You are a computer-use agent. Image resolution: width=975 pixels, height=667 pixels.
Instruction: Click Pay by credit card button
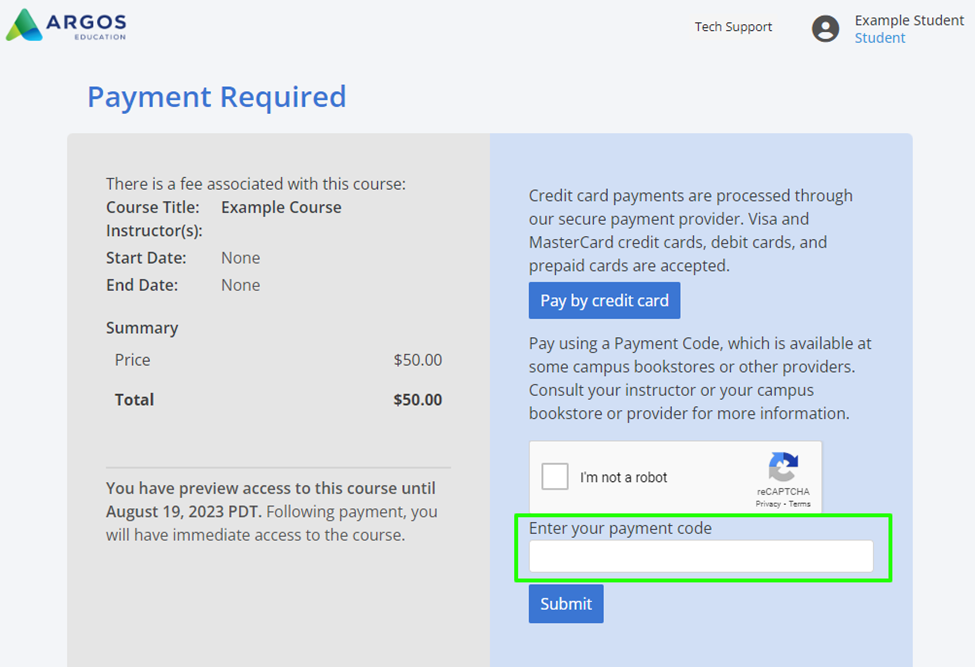(x=604, y=300)
